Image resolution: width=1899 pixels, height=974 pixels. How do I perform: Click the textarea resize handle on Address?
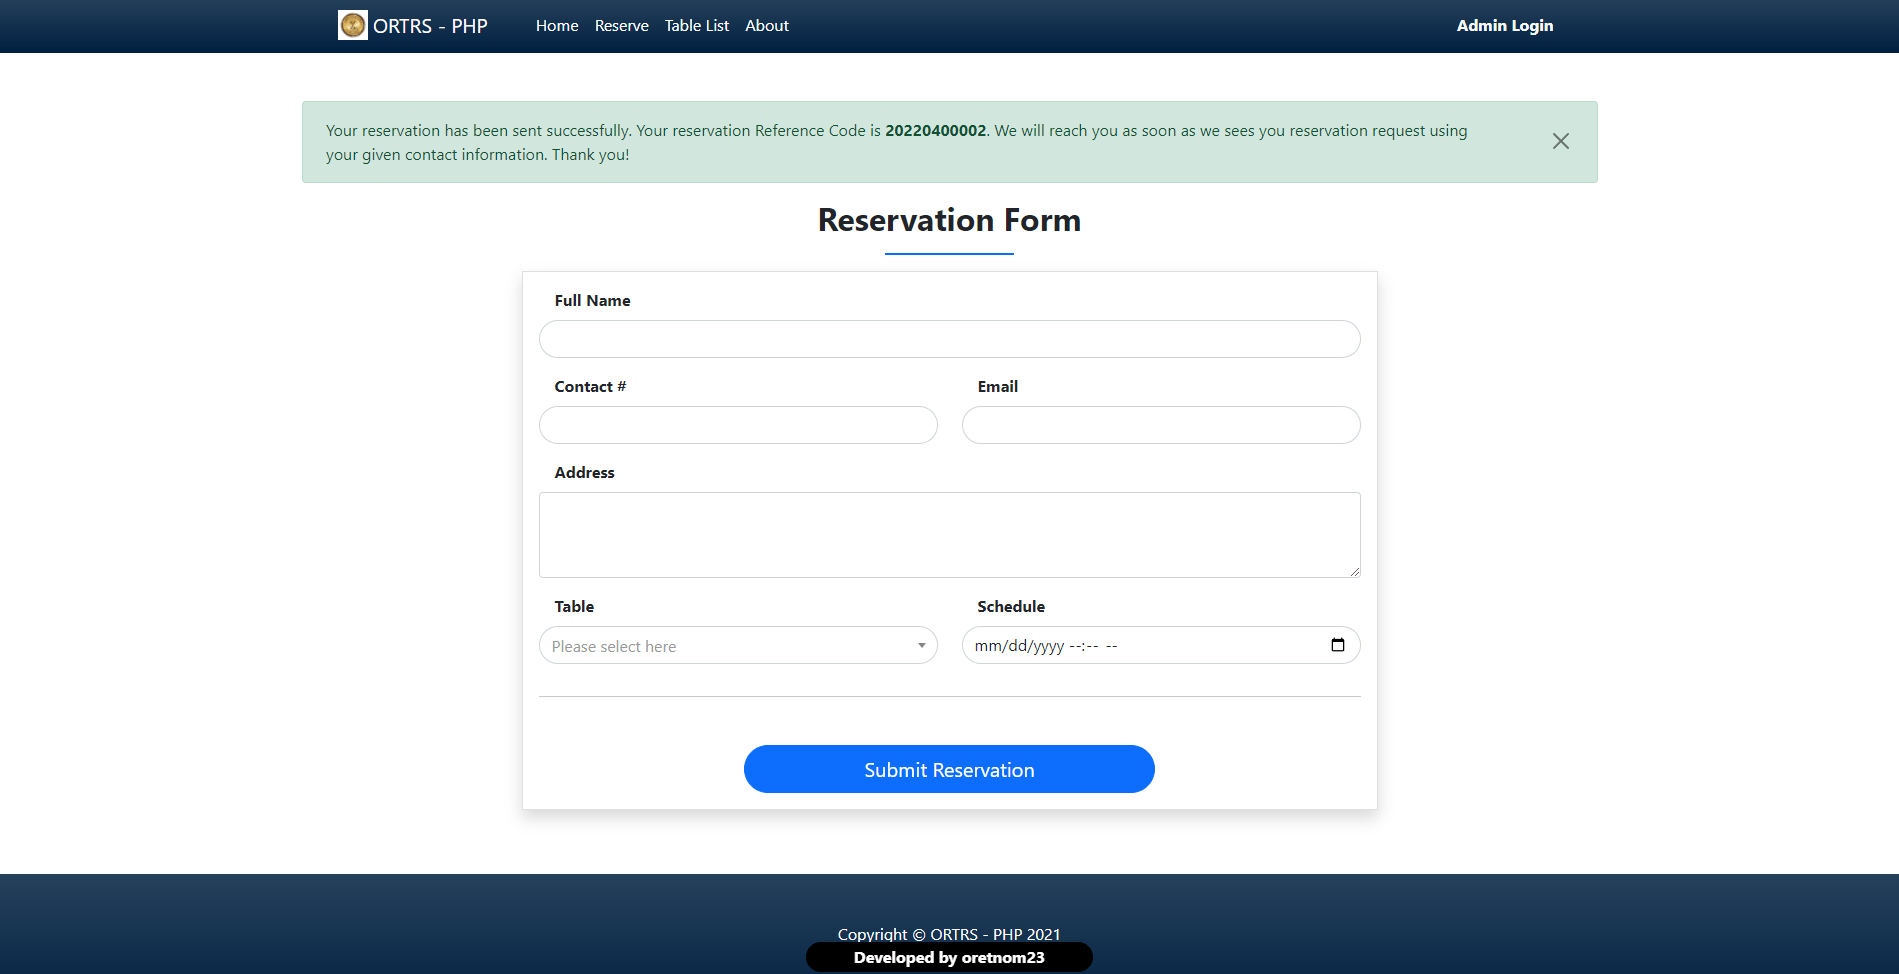1355,573
